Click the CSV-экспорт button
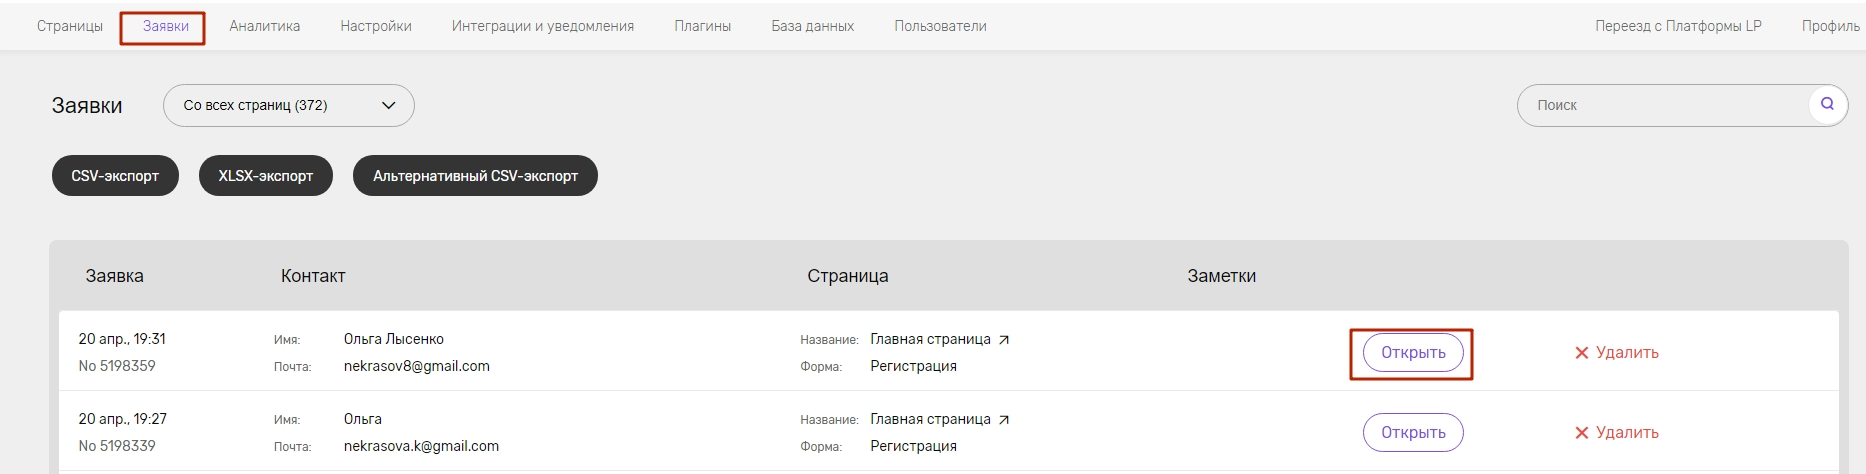This screenshot has width=1866, height=474. 115,176
